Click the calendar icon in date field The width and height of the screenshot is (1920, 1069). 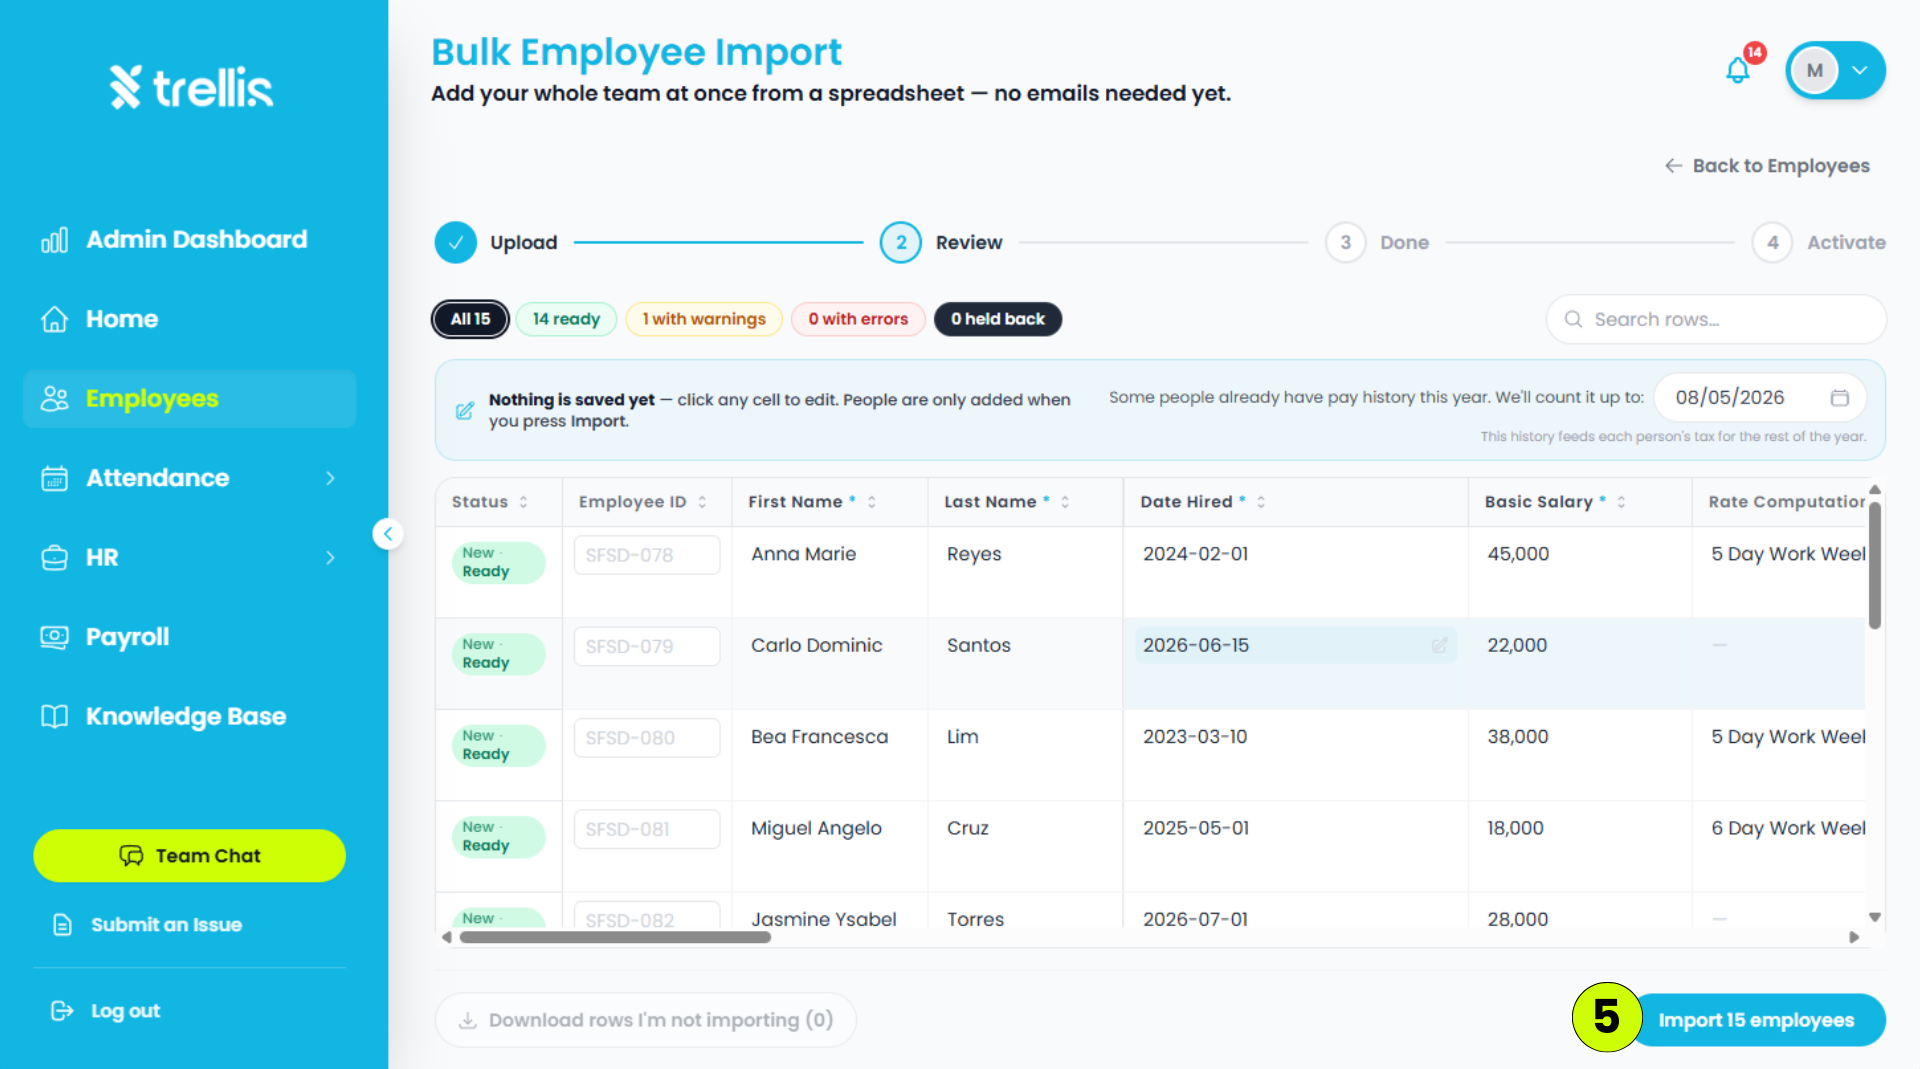tap(1839, 398)
